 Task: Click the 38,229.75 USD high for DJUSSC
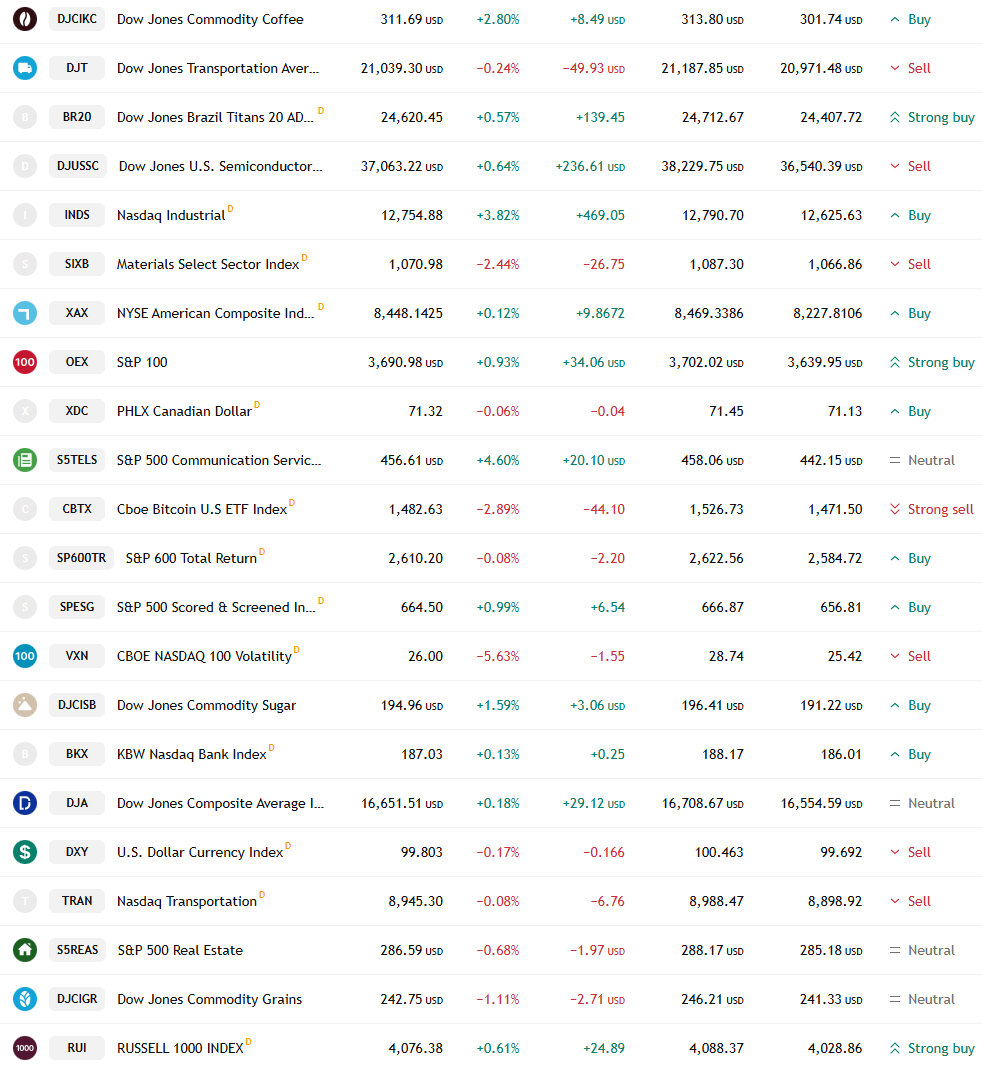(x=702, y=166)
